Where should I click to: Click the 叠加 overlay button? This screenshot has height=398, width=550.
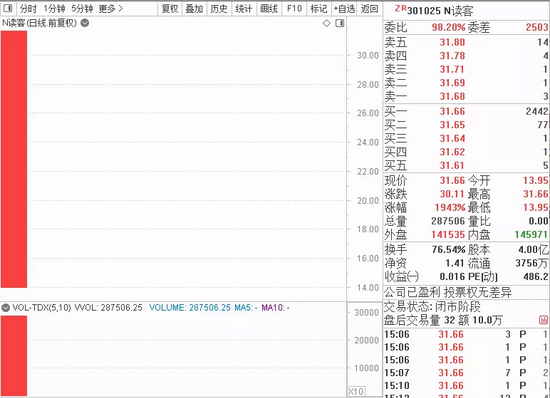(194, 8)
